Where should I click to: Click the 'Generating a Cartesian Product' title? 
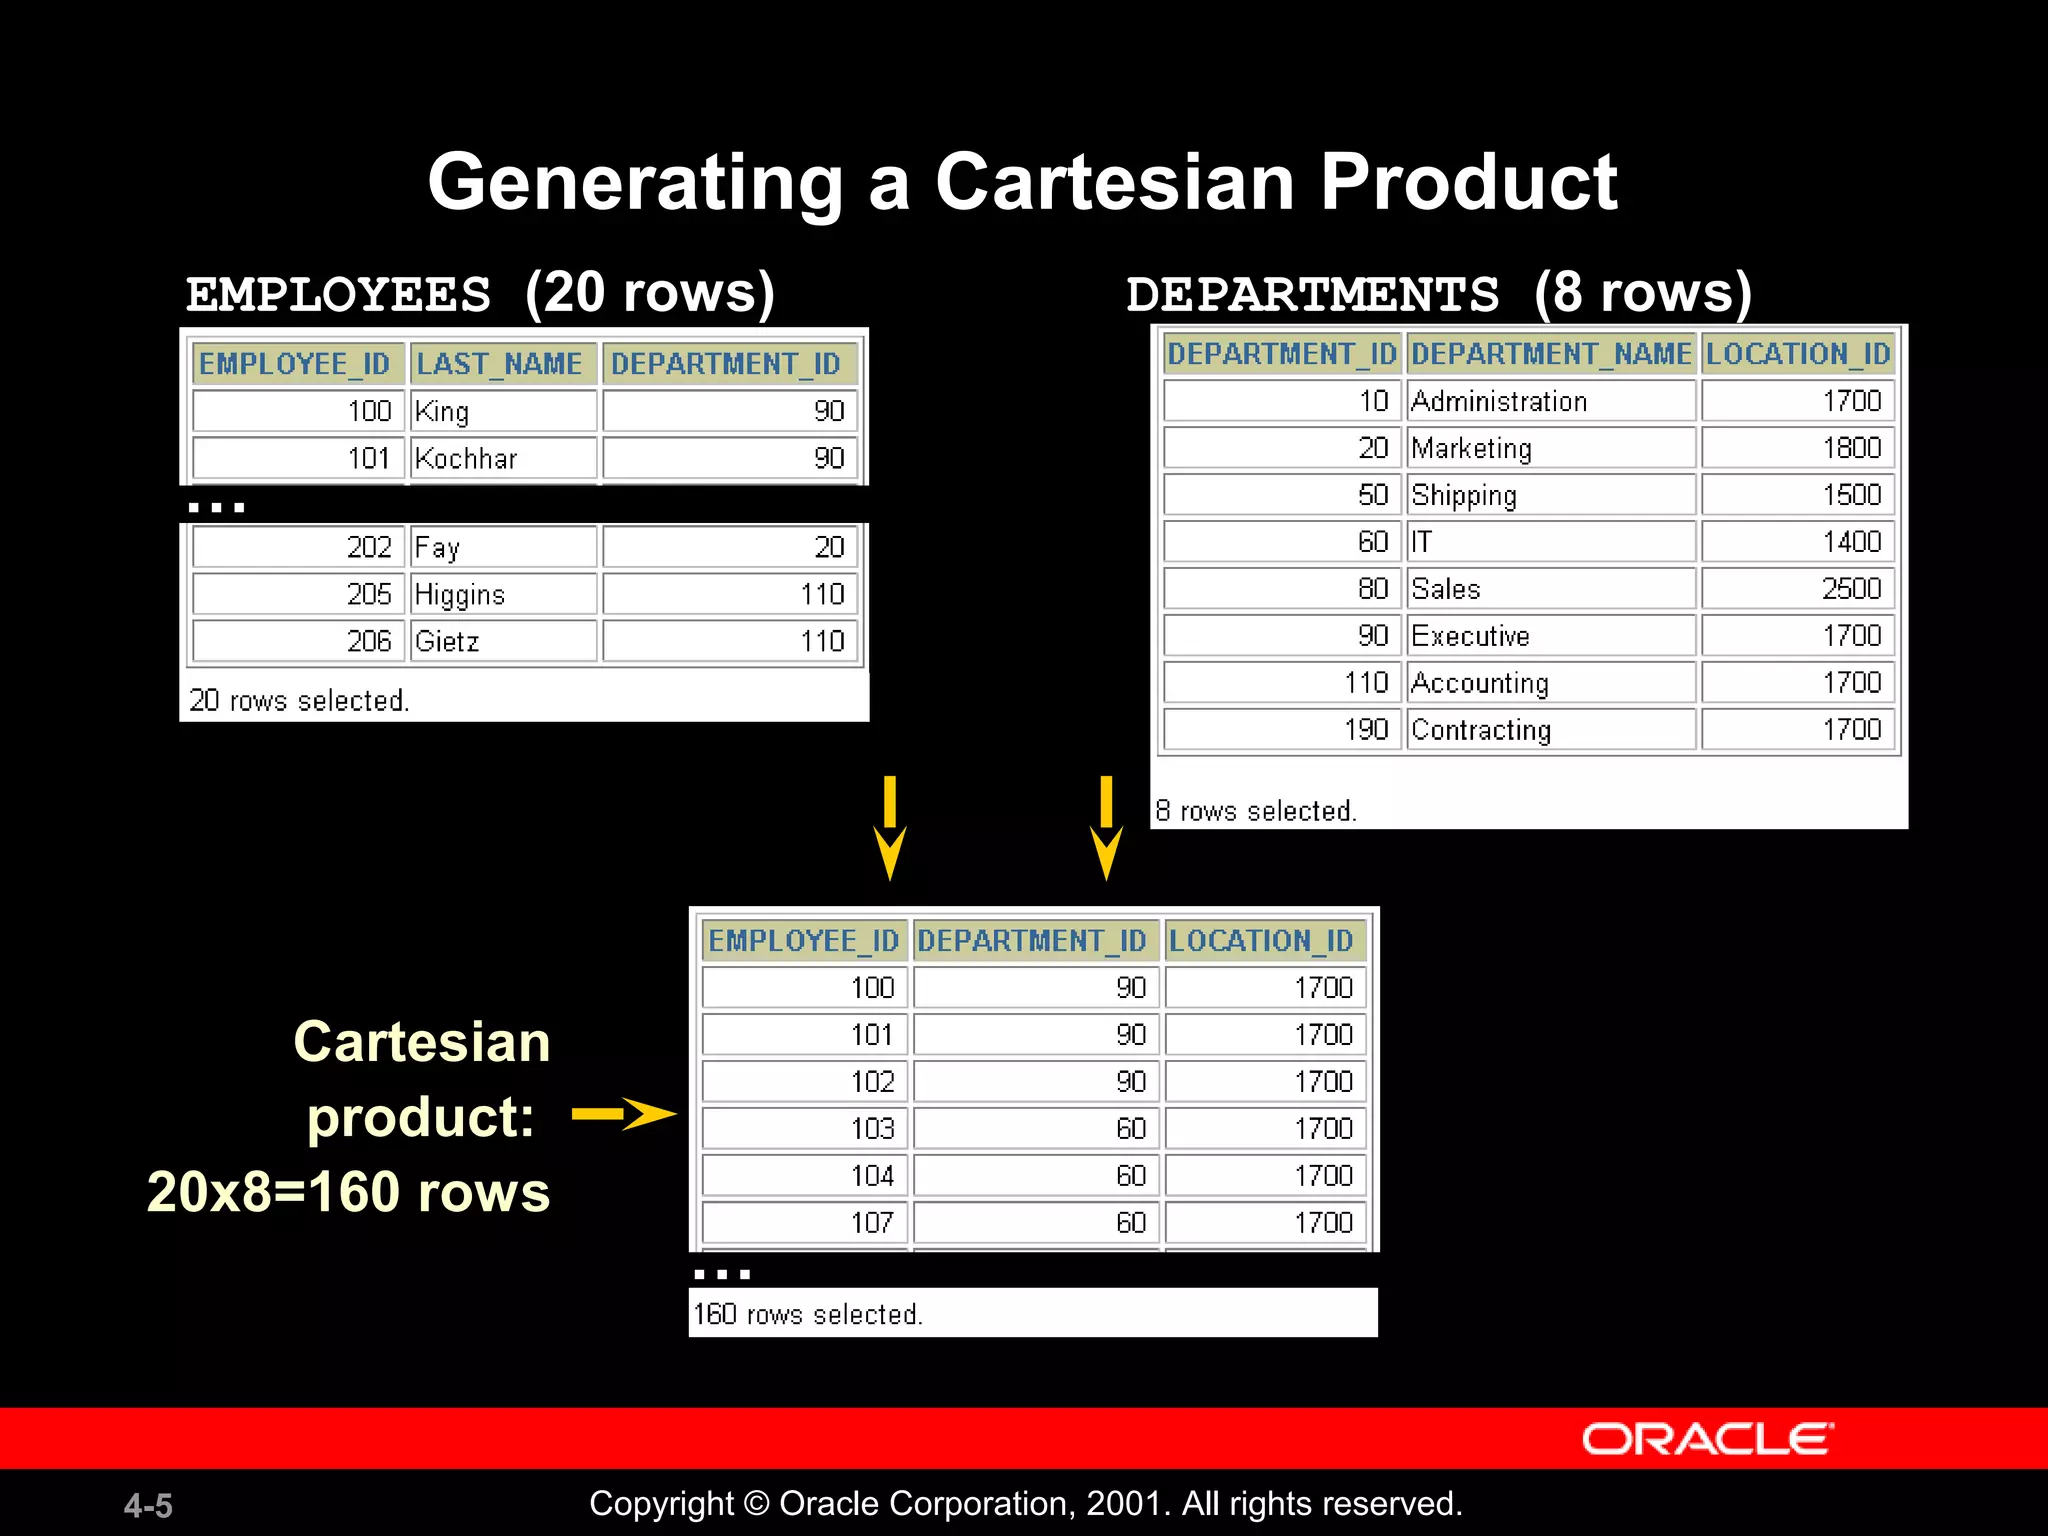pyautogui.click(x=1022, y=182)
